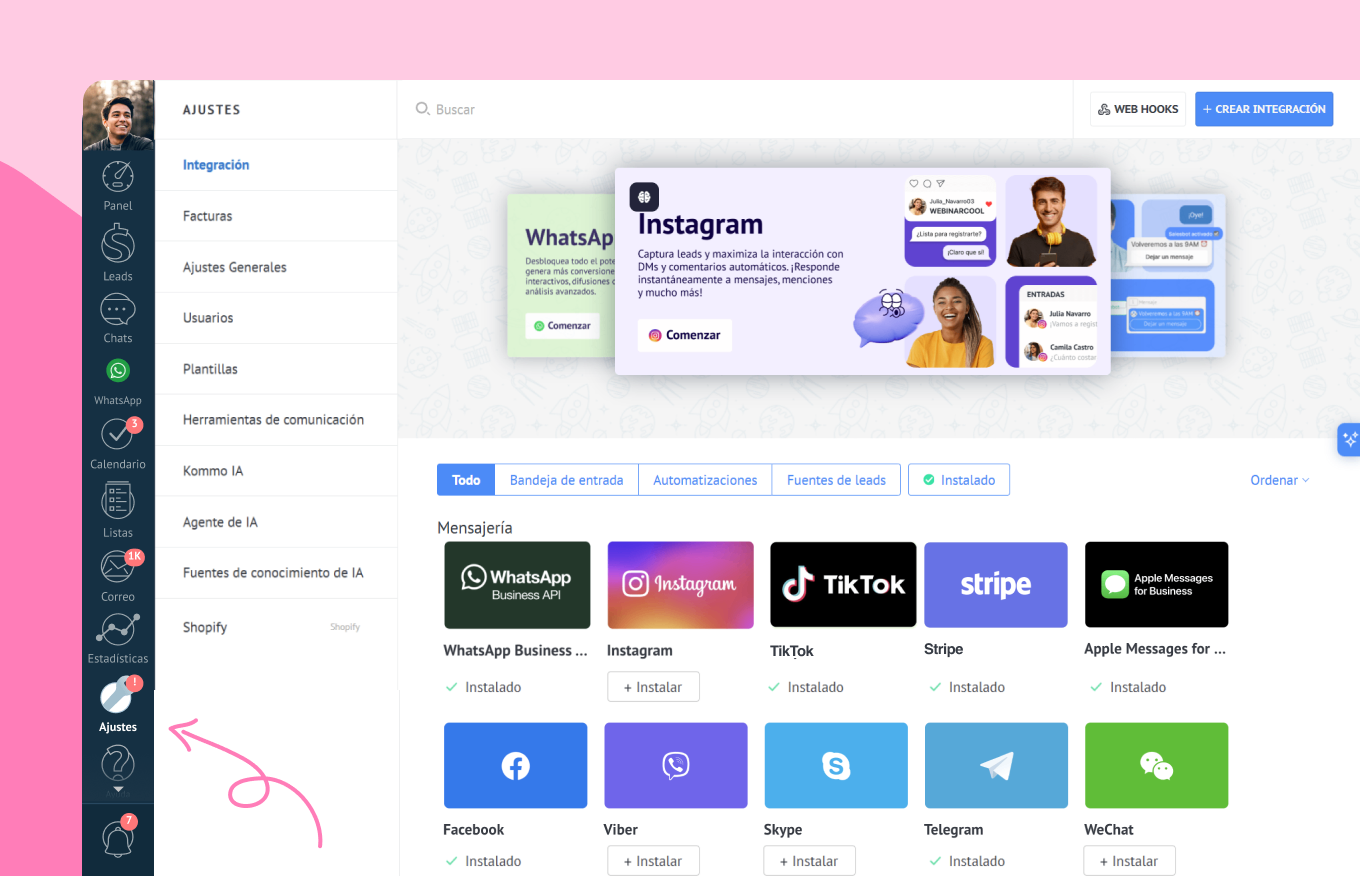The height and width of the screenshot is (876, 1360).
Task: Open the Listas sidebar icon
Action: (x=118, y=500)
